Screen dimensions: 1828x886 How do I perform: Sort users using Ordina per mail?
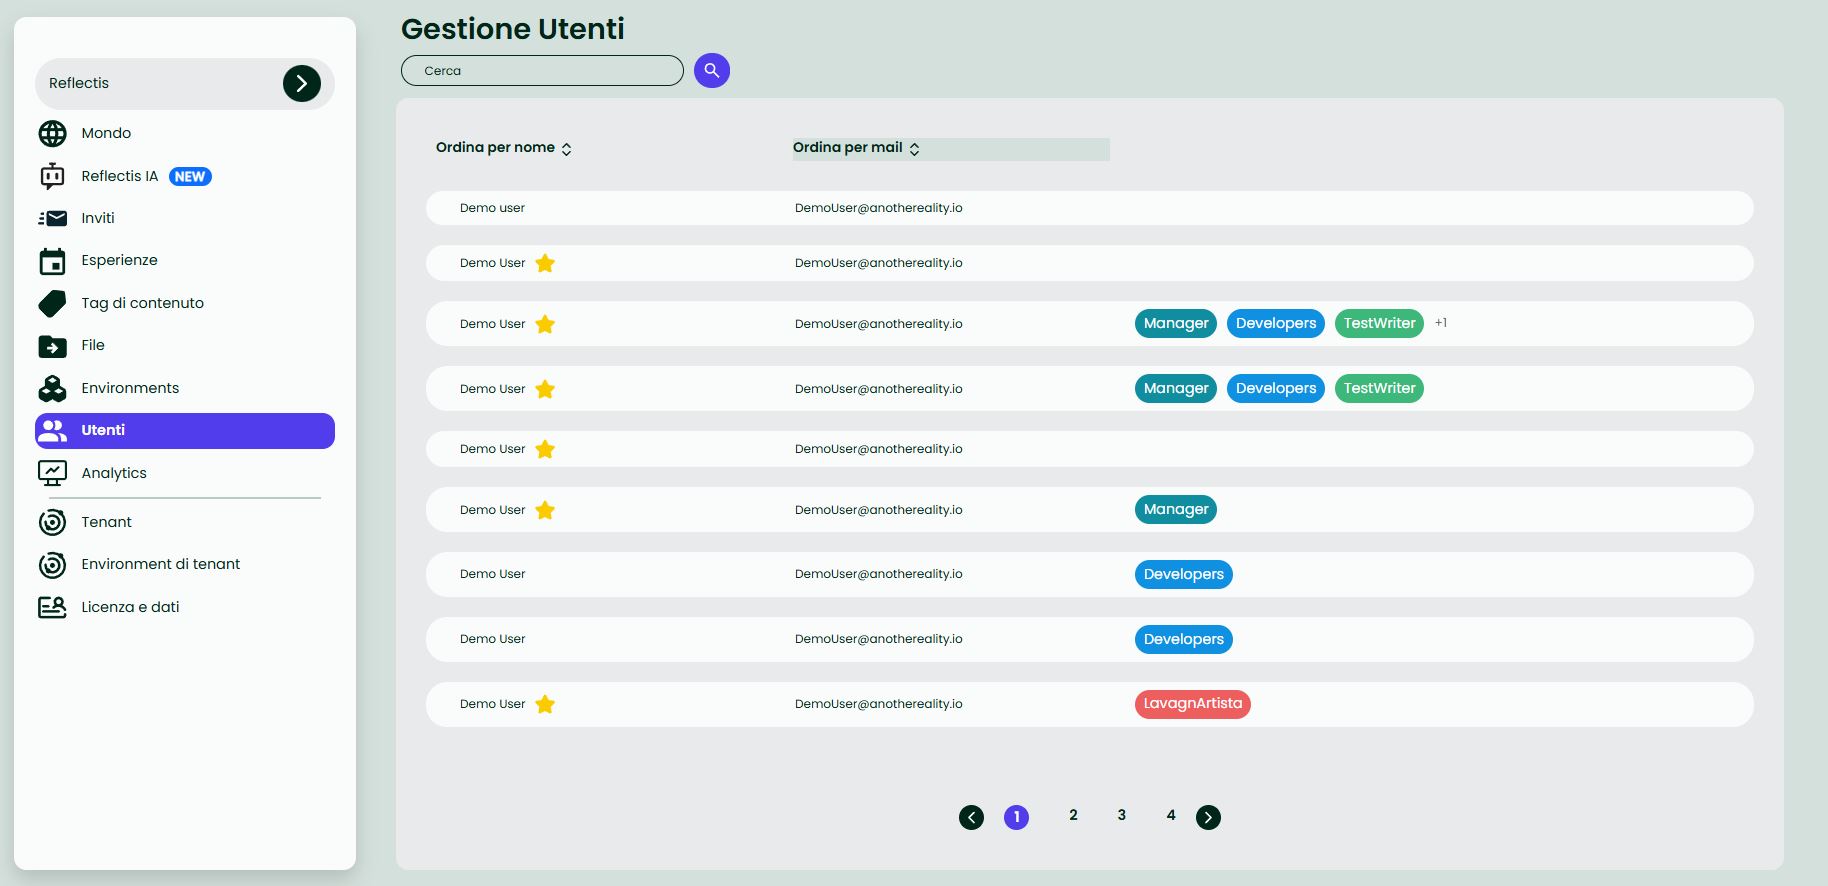point(856,148)
